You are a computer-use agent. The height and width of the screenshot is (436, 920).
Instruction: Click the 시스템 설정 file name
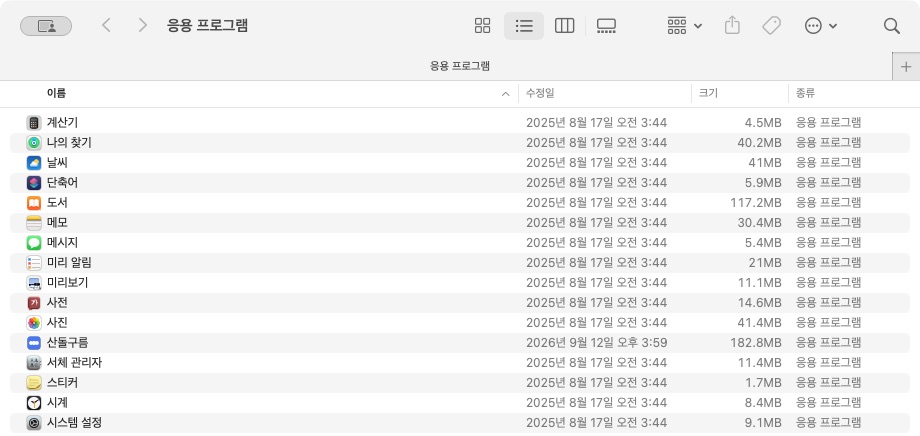(75, 422)
